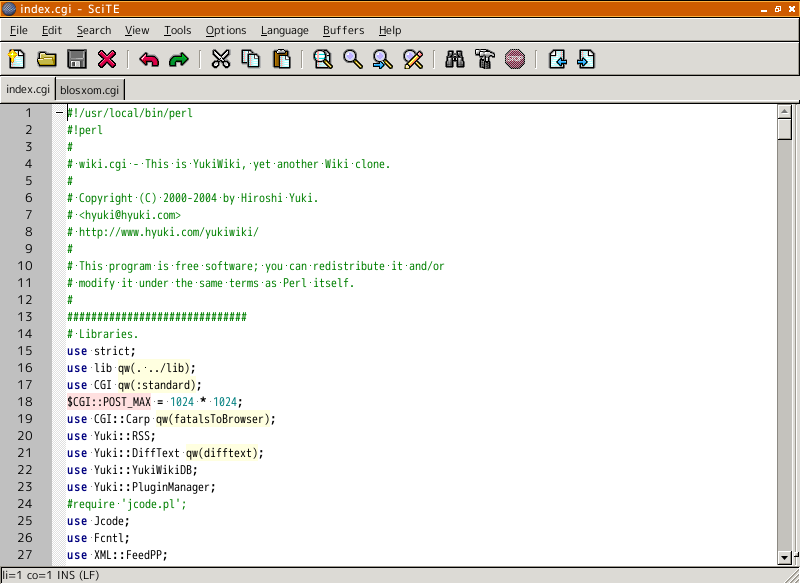Click the vertical scrollbar thumb
Image resolution: width=800 pixels, height=584 pixels.
[785, 129]
